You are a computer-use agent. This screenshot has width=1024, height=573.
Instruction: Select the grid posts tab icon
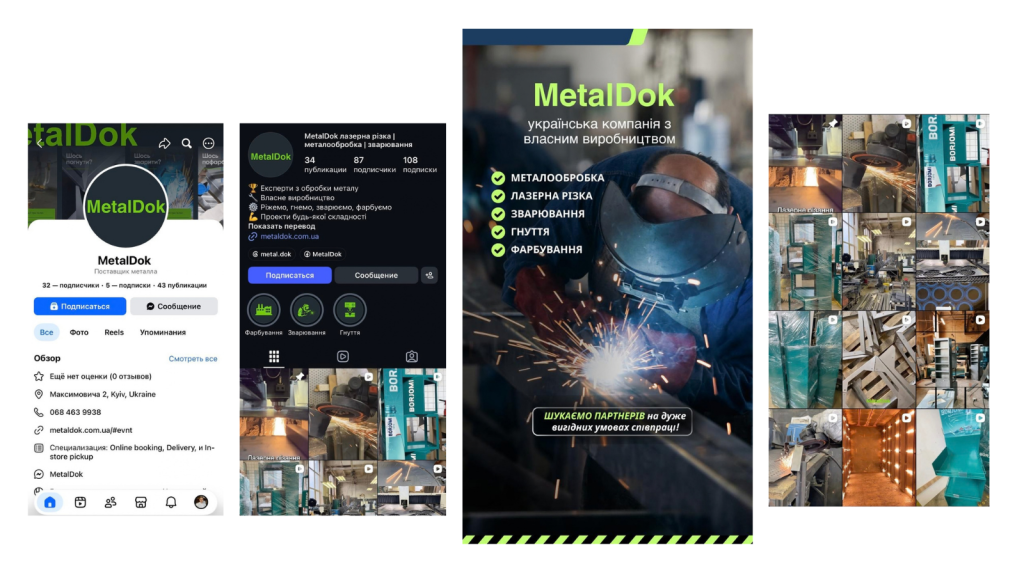(x=274, y=356)
